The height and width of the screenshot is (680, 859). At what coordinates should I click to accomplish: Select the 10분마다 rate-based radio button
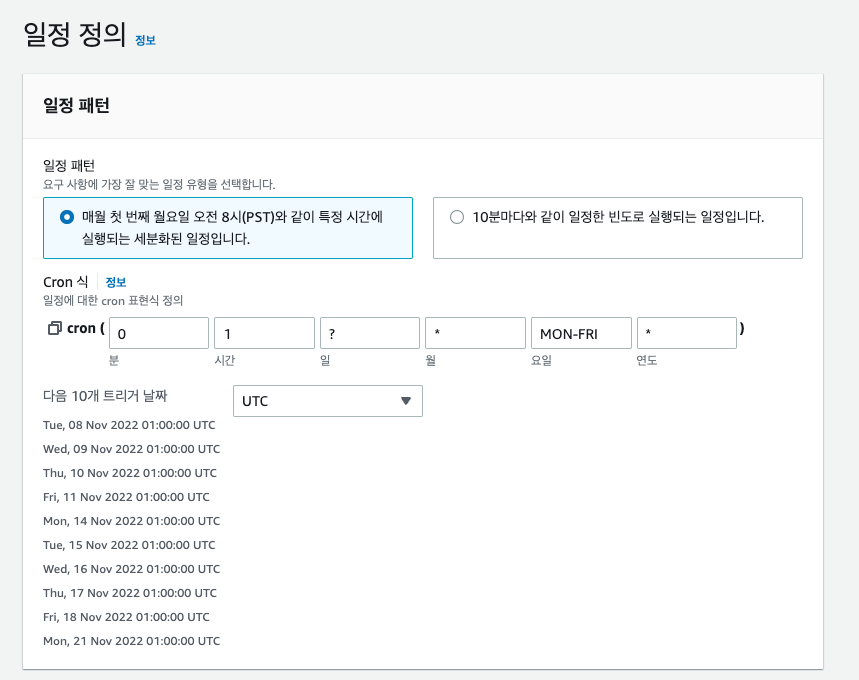[457, 217]
